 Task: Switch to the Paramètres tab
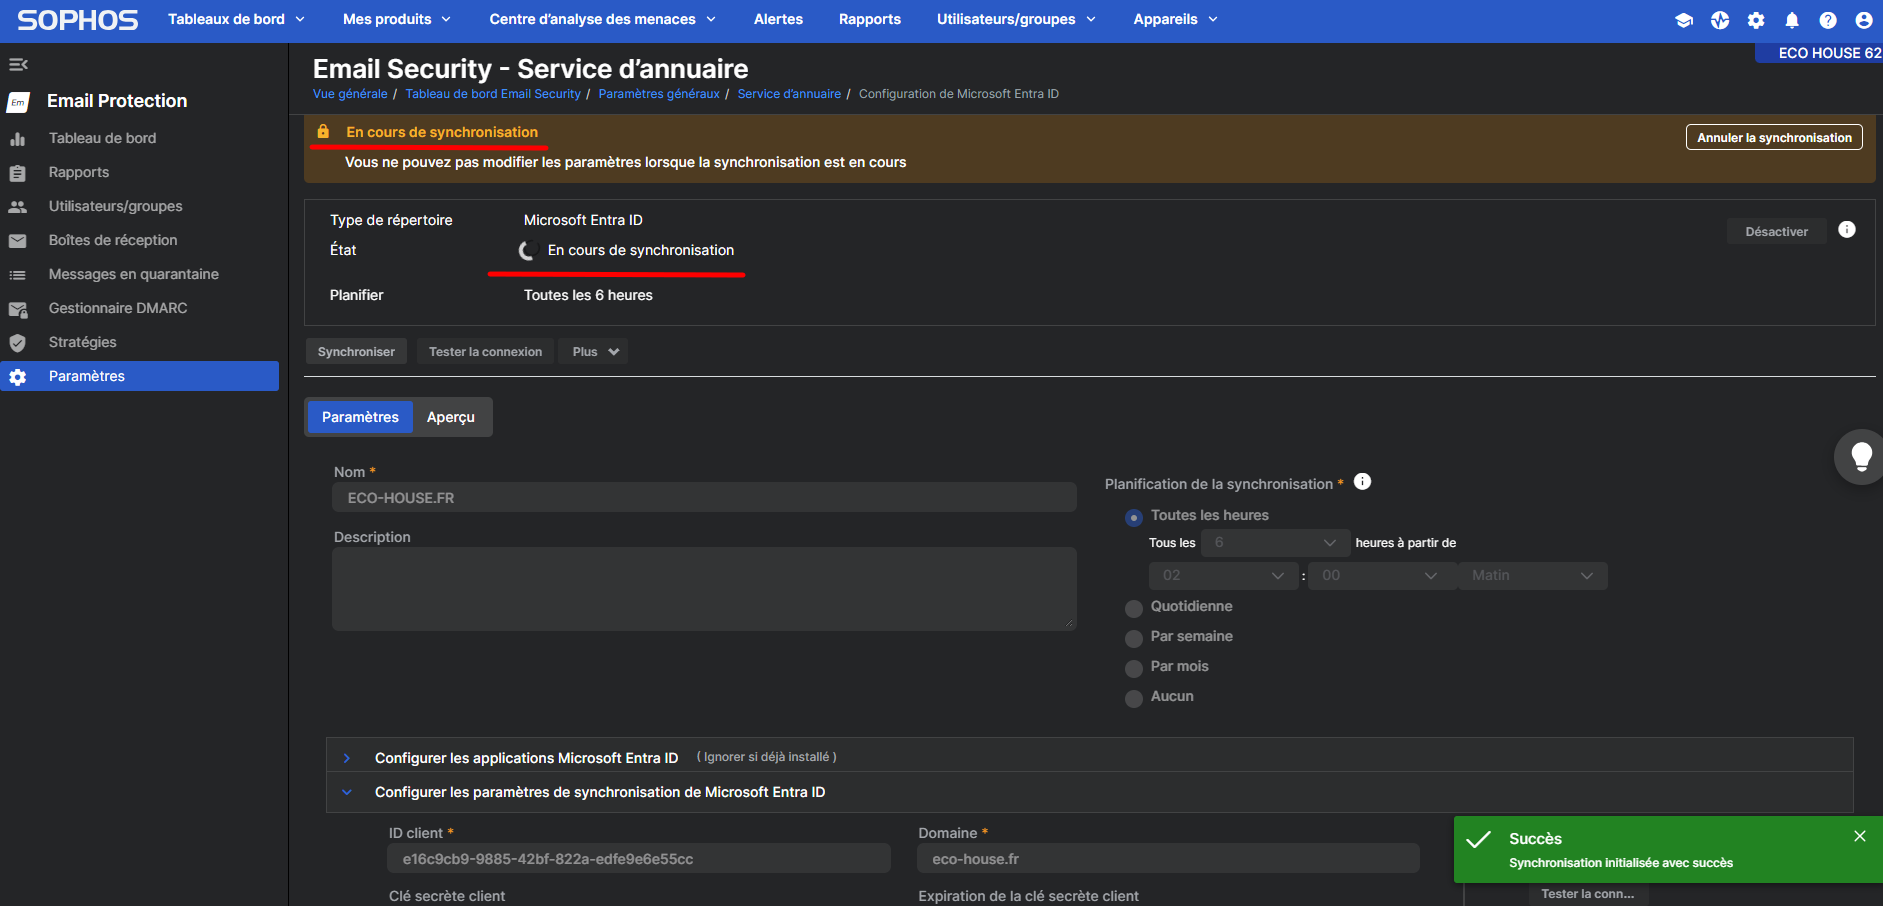pyautogui.click(x=360, y=417)
